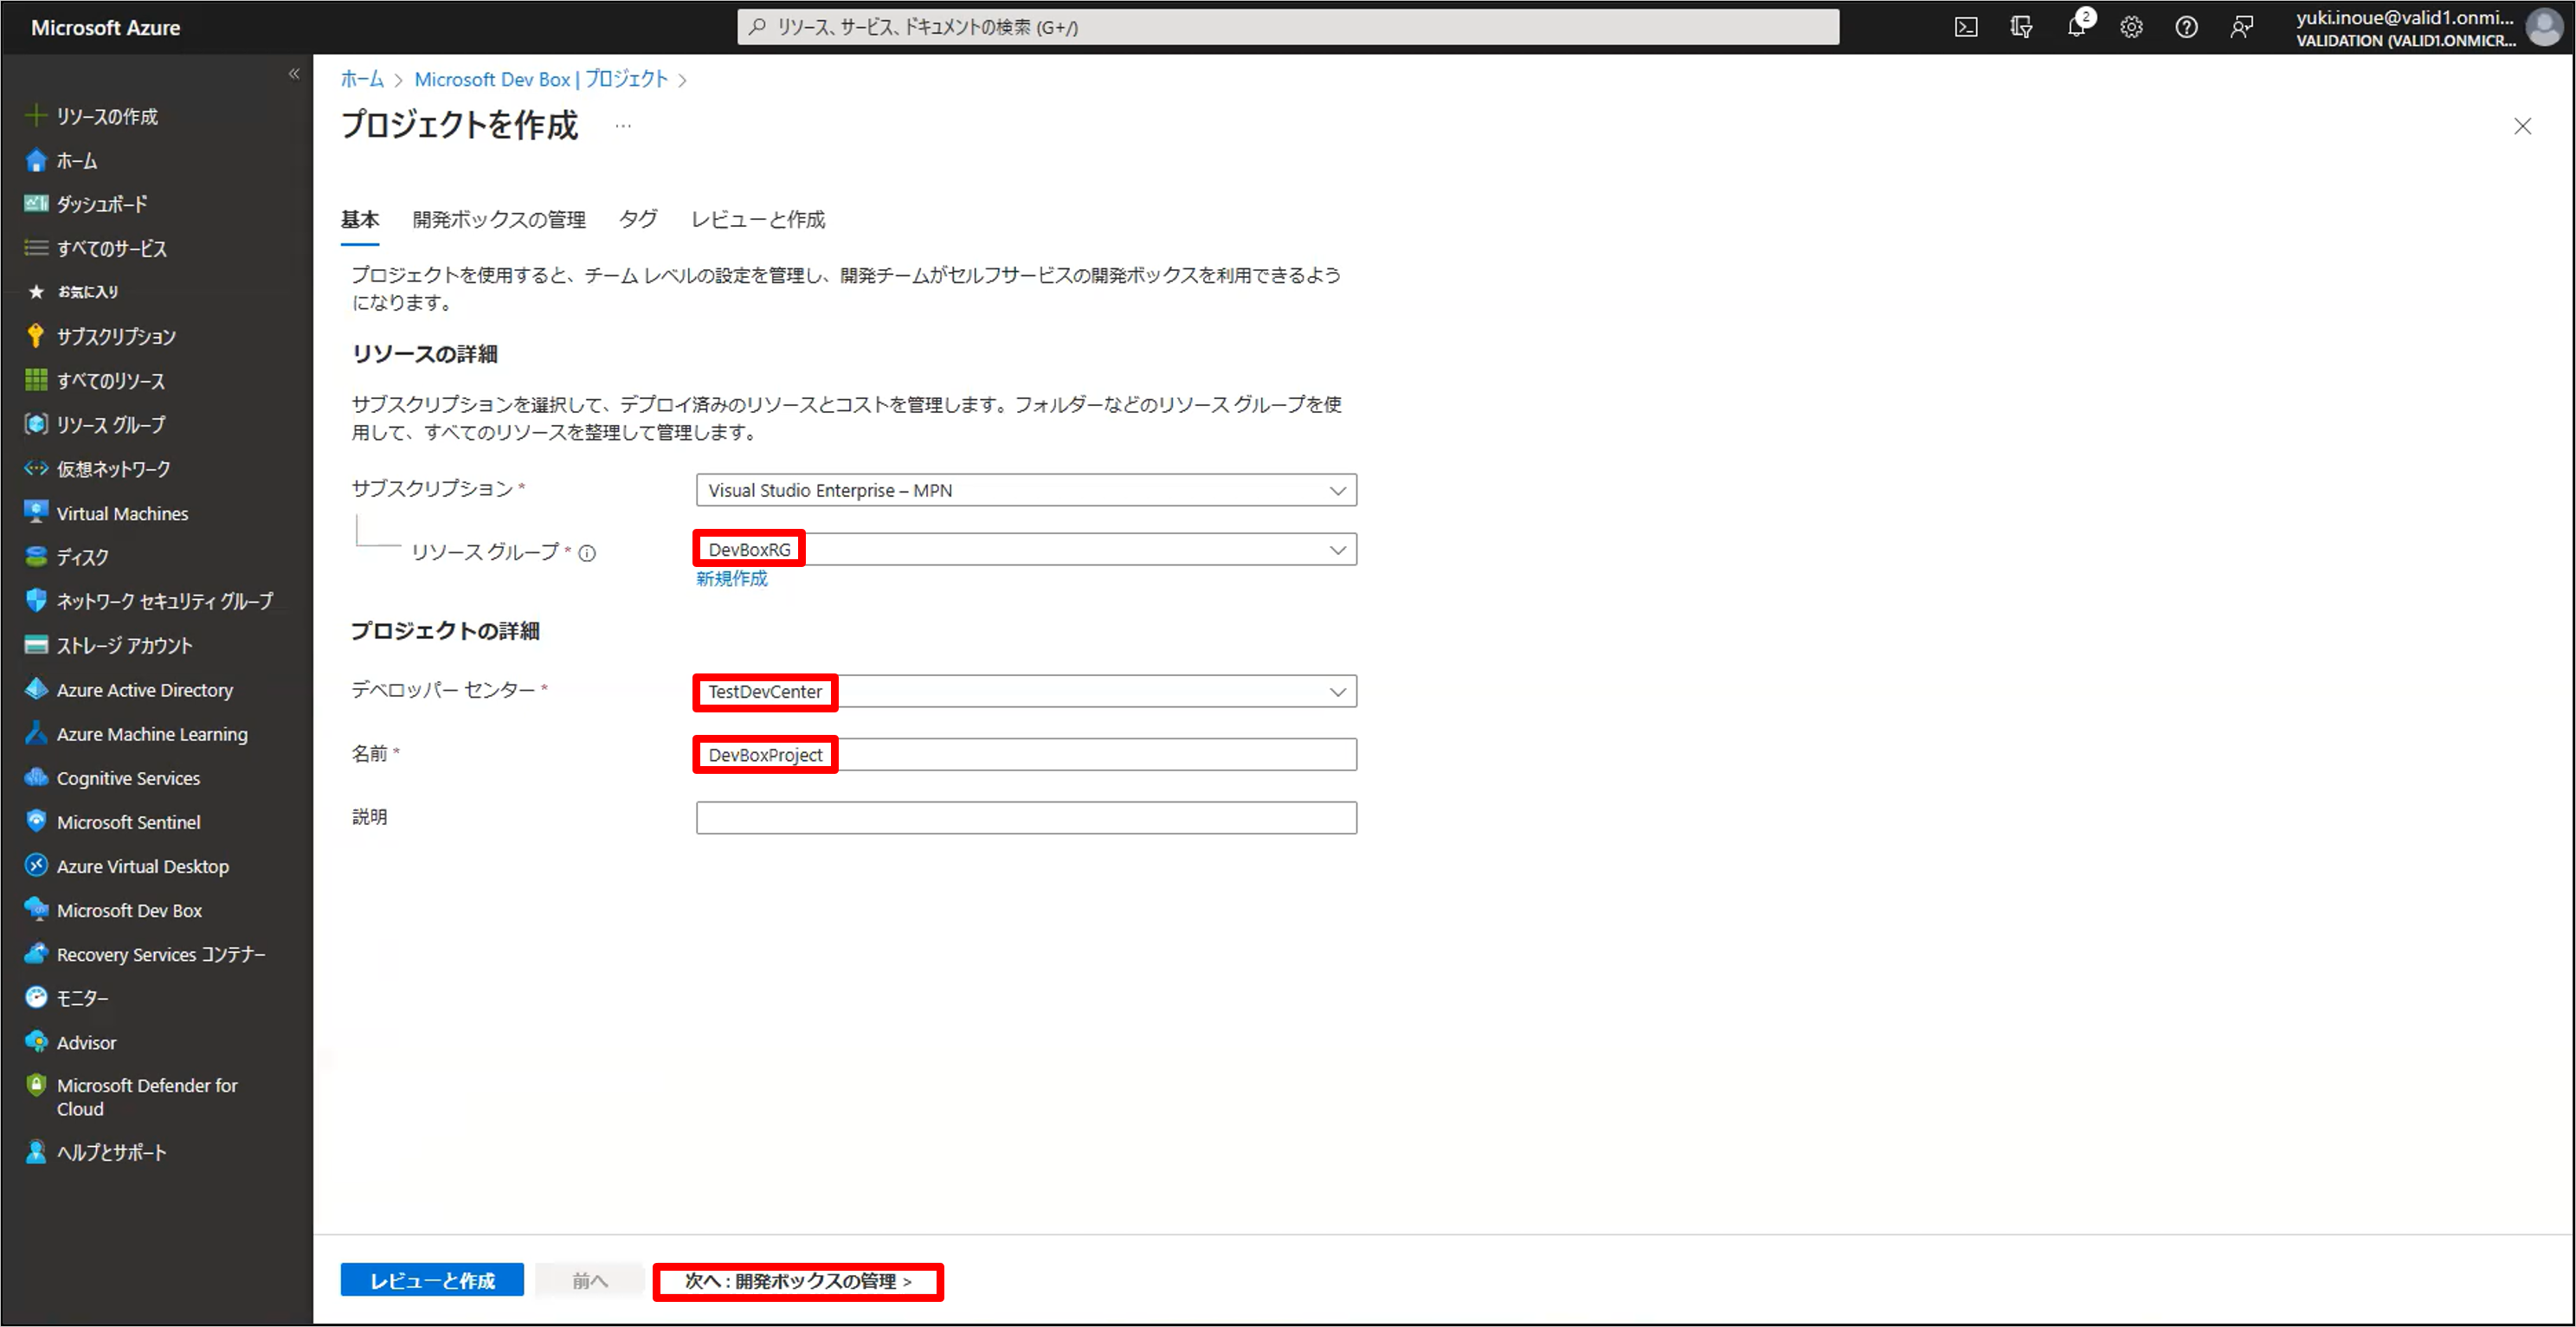Image resolution: width=2576 pixels, height=1327 pixels.
Task: Click the blue レビューと作成 button
Action: click(x=431, y=1280)
